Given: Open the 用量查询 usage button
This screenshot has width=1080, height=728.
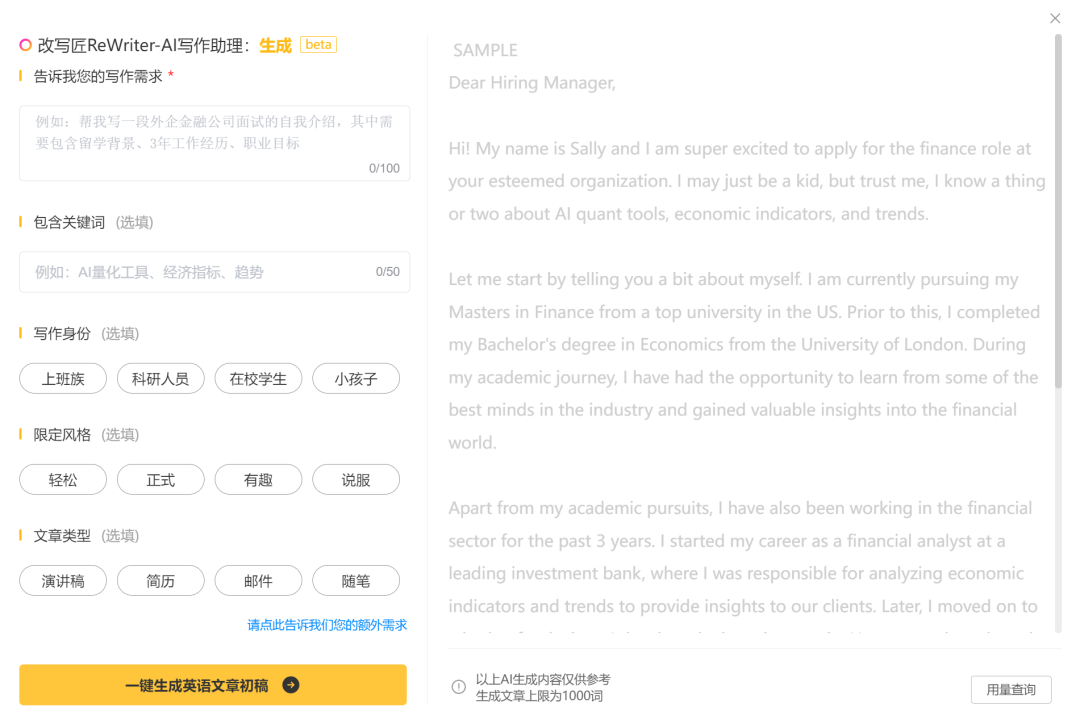Looking at the screenshot, I should pos(1011,689).
